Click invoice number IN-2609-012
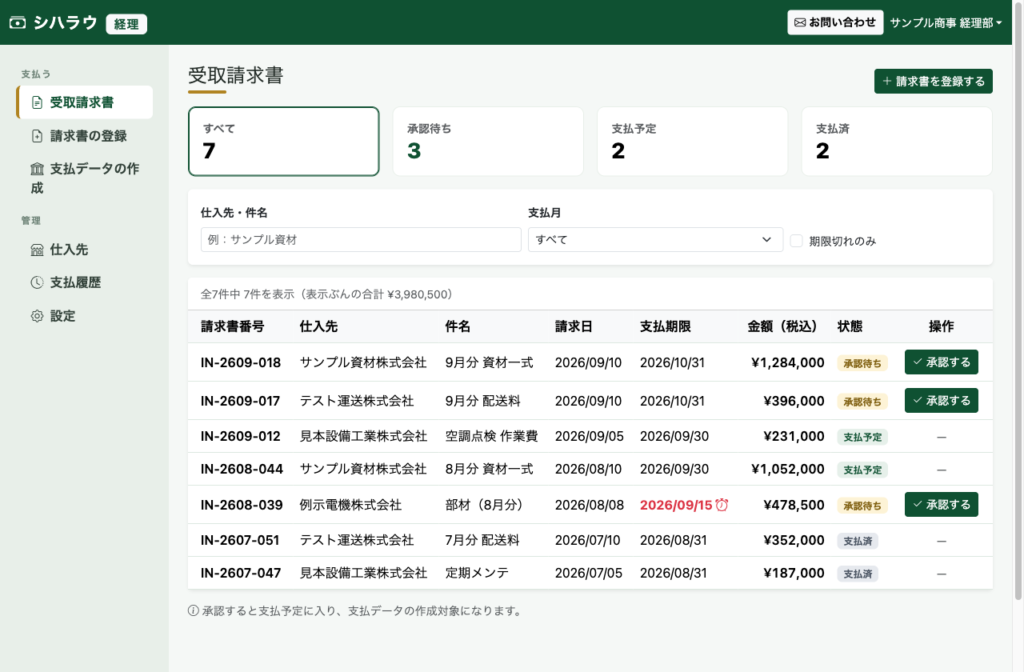 click(240, 436)
